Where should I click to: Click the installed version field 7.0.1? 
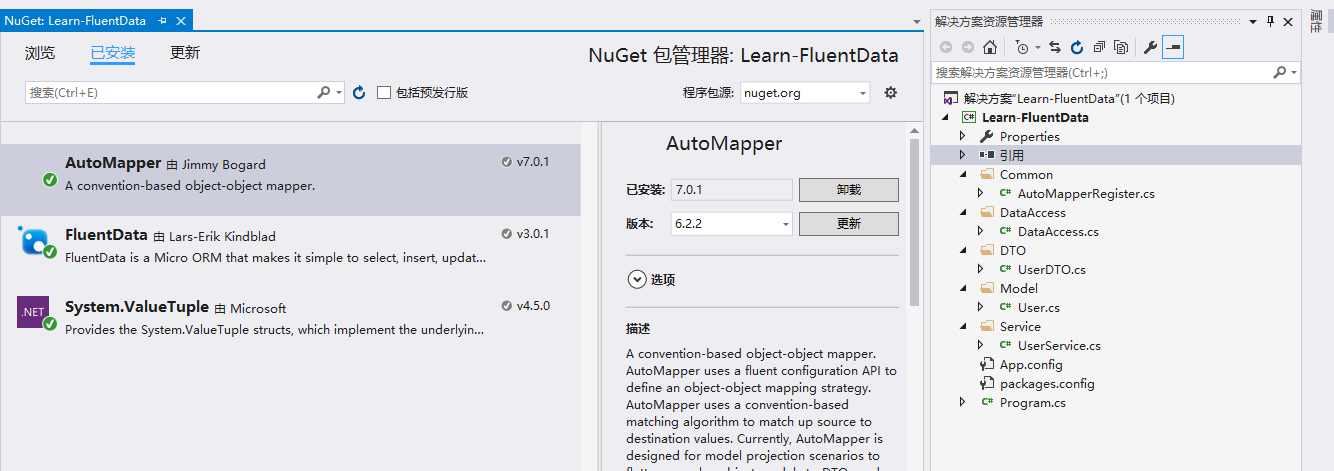[731, 190]
